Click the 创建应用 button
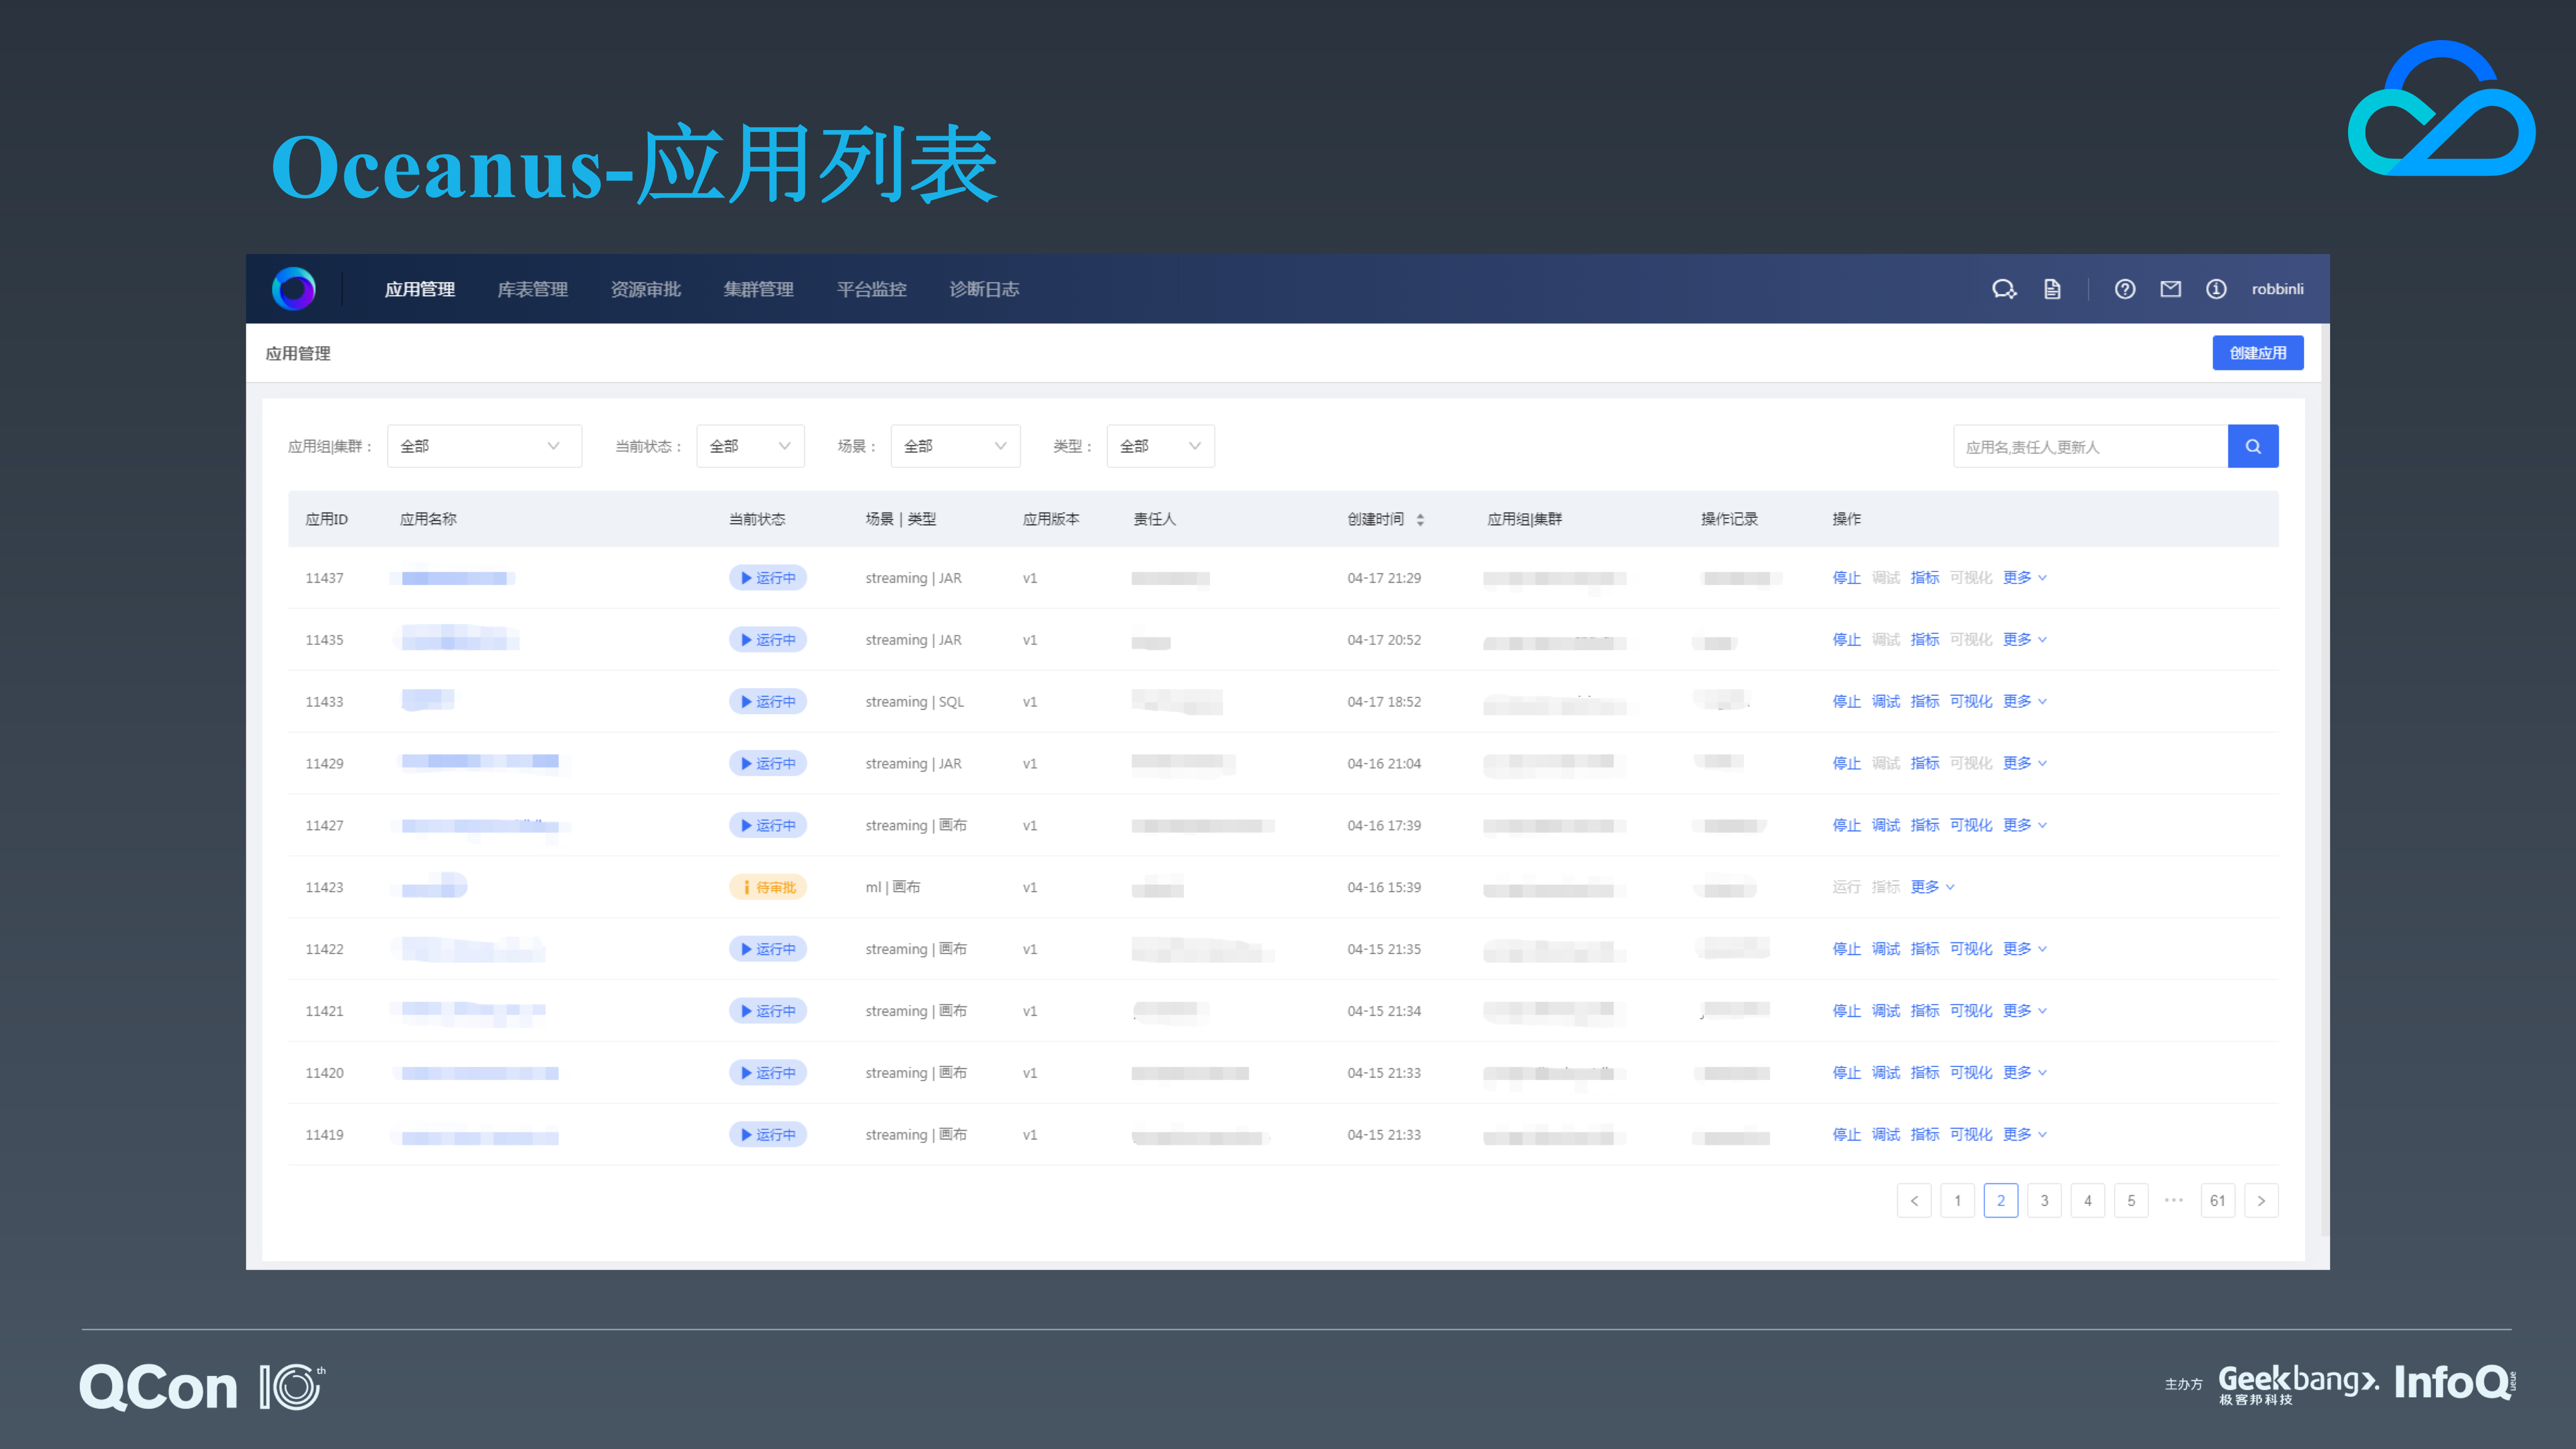The height and width of the screenshot is (1449, 2576). [x=2258, y=353]
